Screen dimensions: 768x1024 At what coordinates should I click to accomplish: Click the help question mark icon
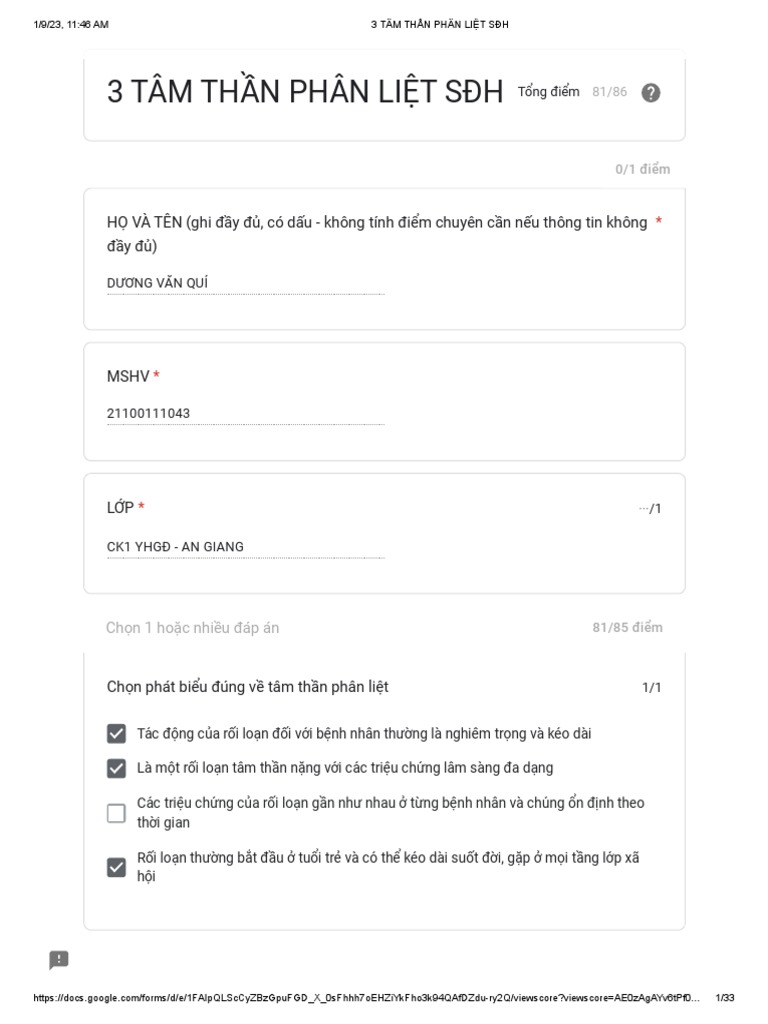[x=650, y=93]
